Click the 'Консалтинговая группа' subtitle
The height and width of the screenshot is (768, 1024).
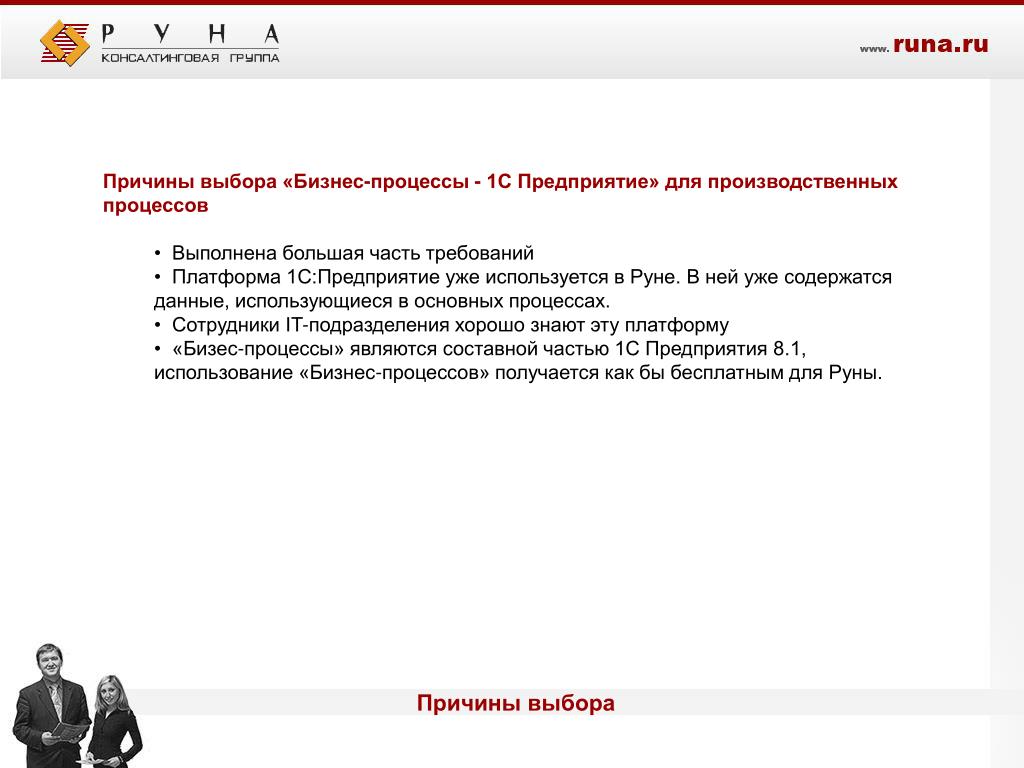click(190, 58)
